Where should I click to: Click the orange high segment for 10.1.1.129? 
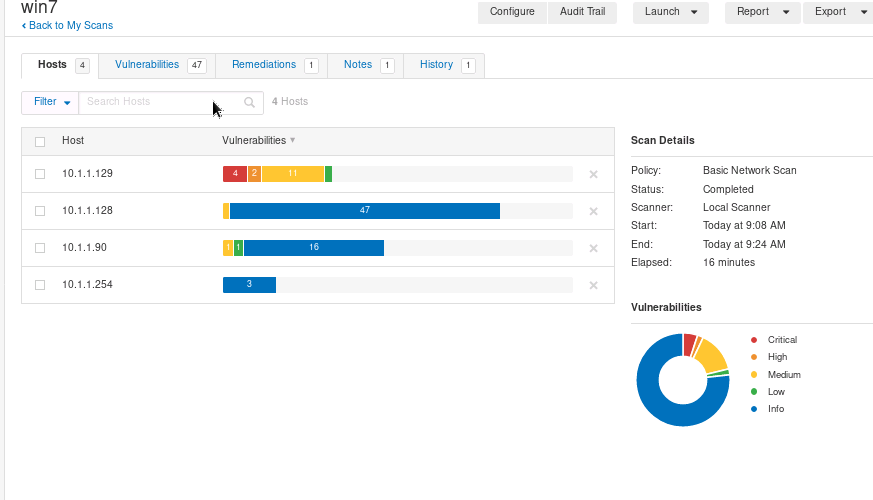point(254,174)
